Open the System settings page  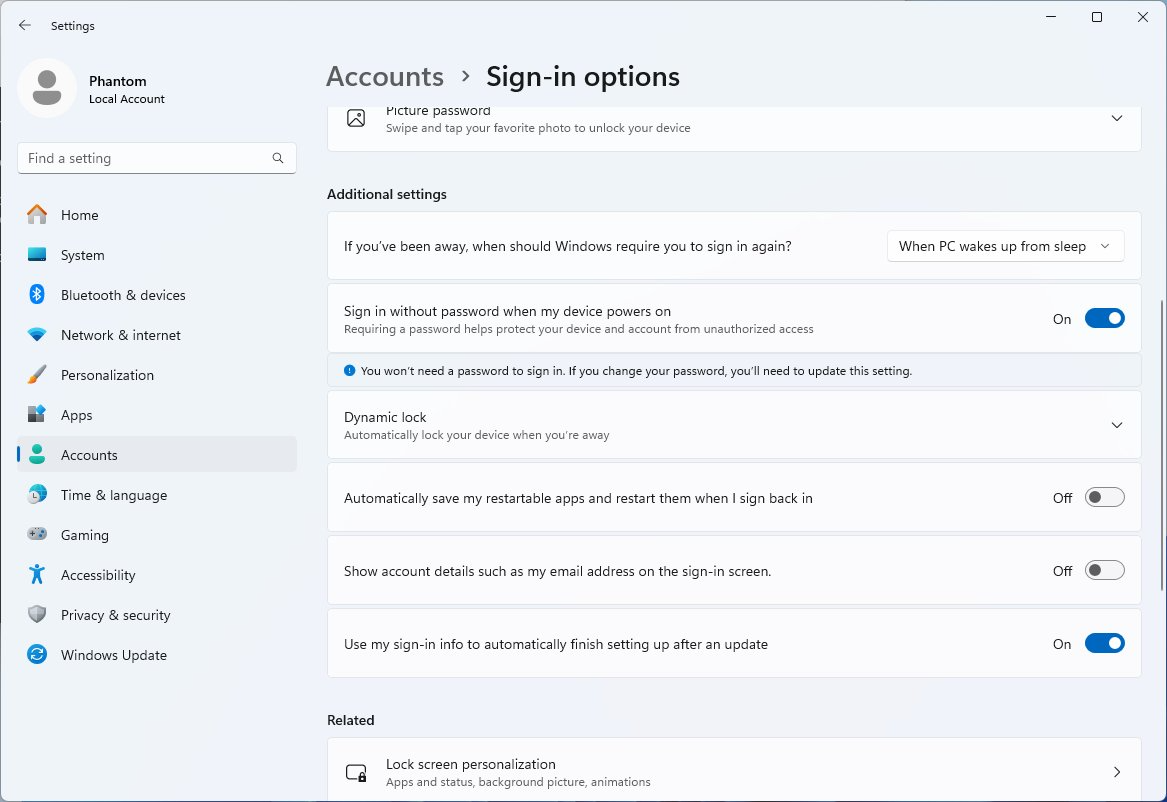[x=82, y=255]
